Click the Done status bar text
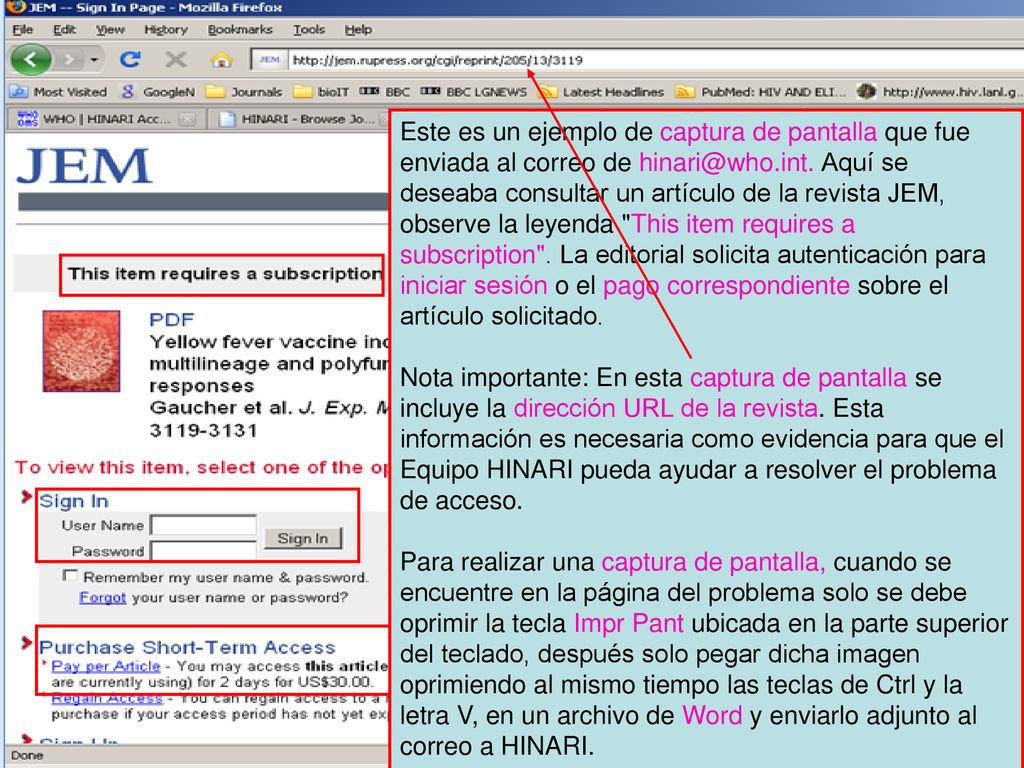 coord(27,756)
